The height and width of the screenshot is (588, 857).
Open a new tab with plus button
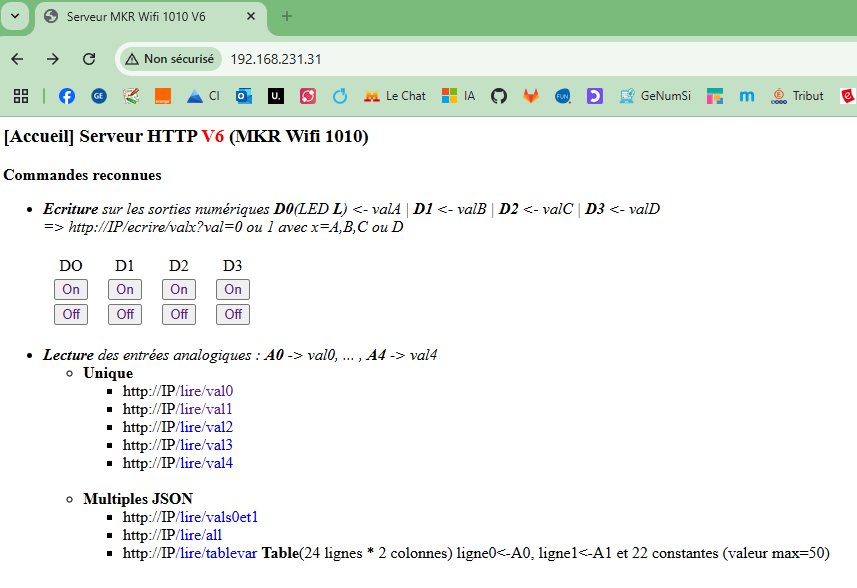click(x=287, y=16)
